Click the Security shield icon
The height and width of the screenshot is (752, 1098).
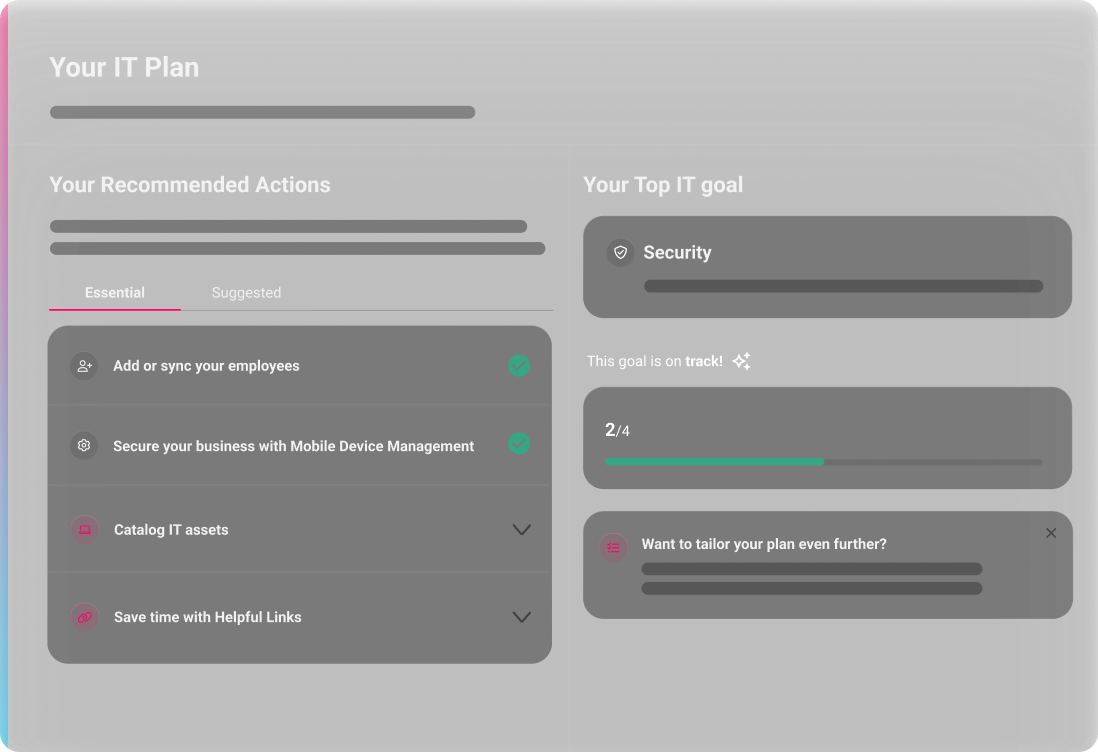coord(620,252)
